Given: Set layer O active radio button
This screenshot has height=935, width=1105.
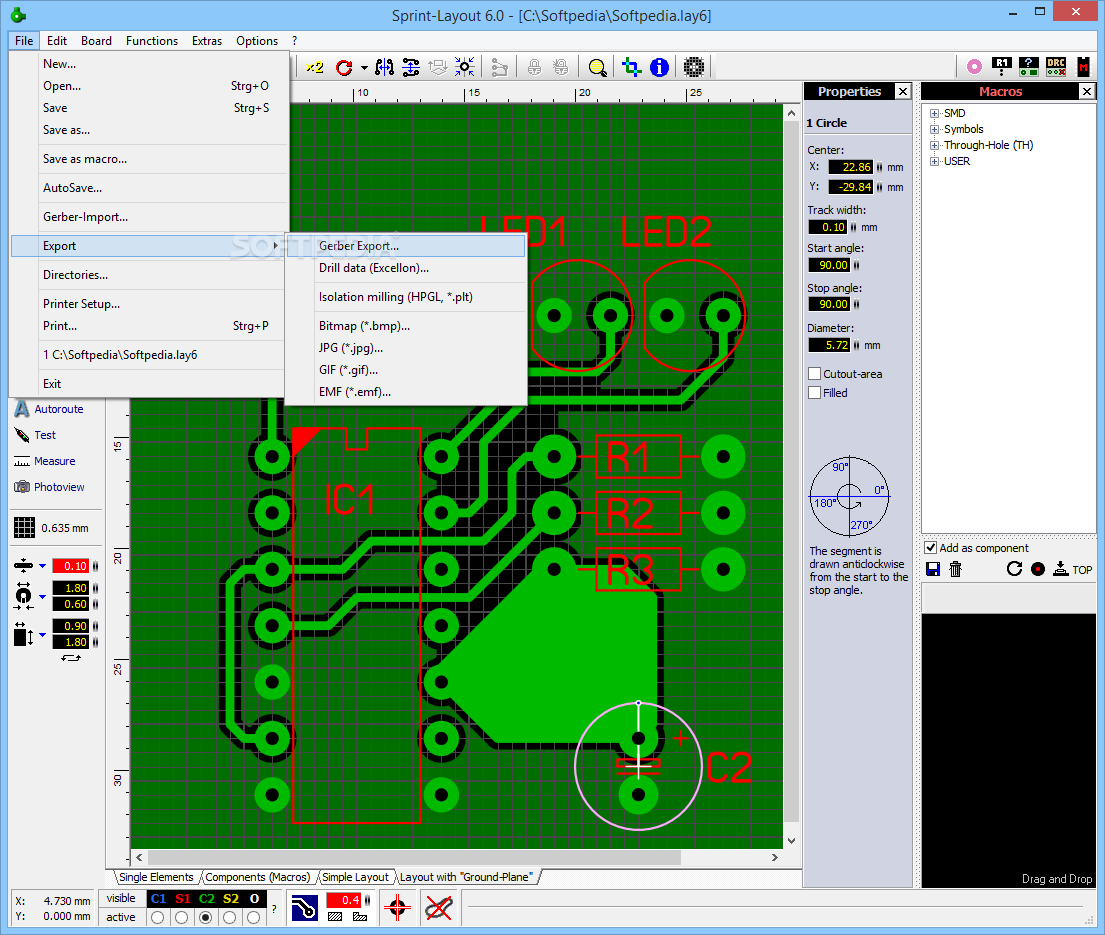Looking at the screenshot, I should pyautogui.click(x=254, y=917).
